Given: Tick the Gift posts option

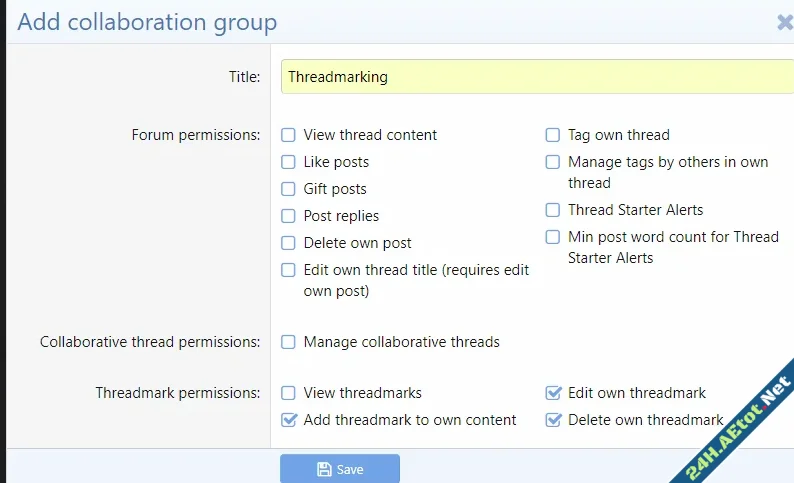Looking at the screenshot, I should (x=288, y=189).
